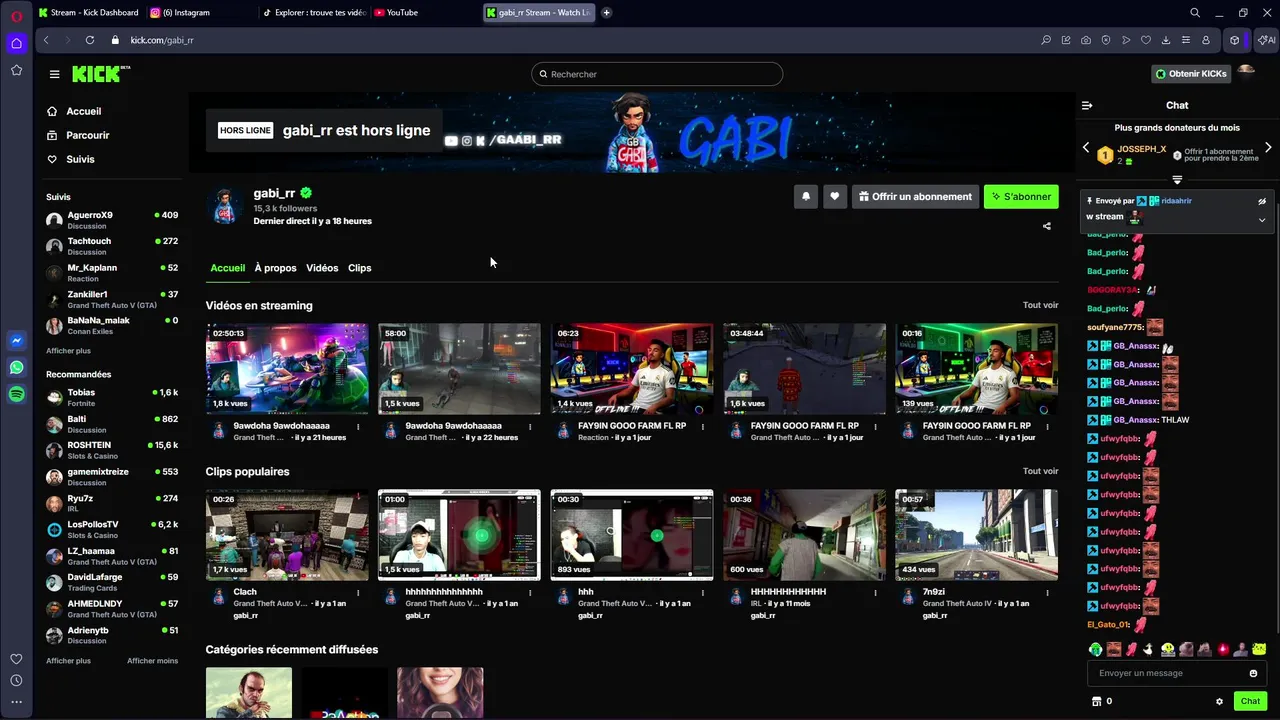Open options menu for 7n9zi clip
This screenshot has height=720, width=1280.
coord(1047,593)
